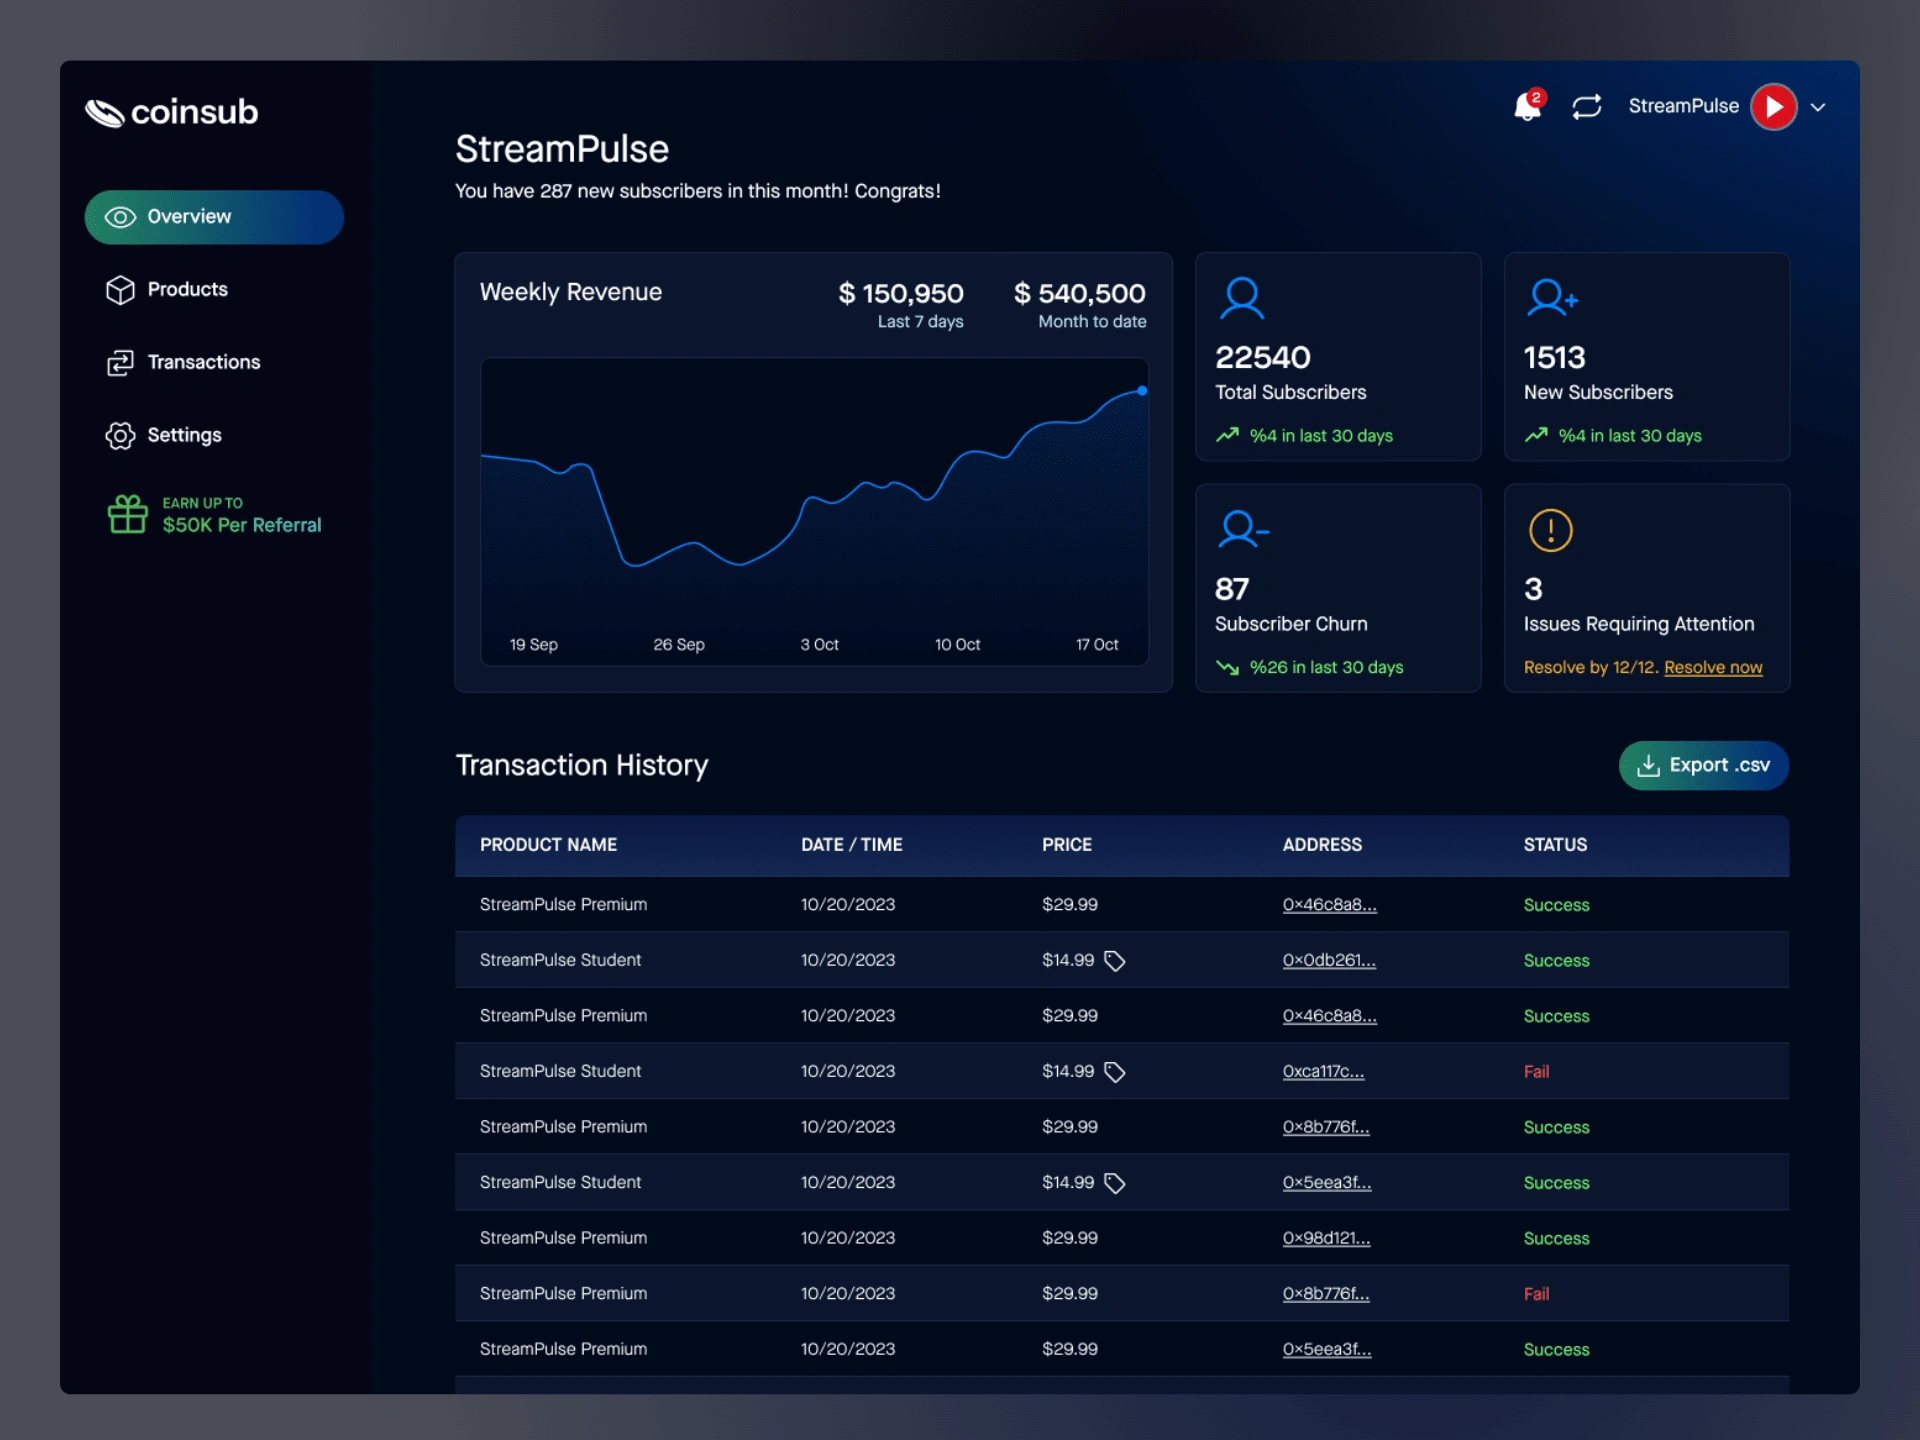Click the 26 Sep axis label
Screen dimensions: 1920x1440
[679, 645]
